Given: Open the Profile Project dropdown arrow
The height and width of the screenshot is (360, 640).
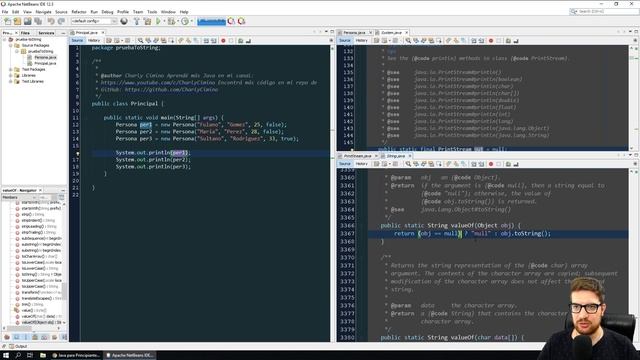Looking at the screenshot, I should [x=191, y=21].
